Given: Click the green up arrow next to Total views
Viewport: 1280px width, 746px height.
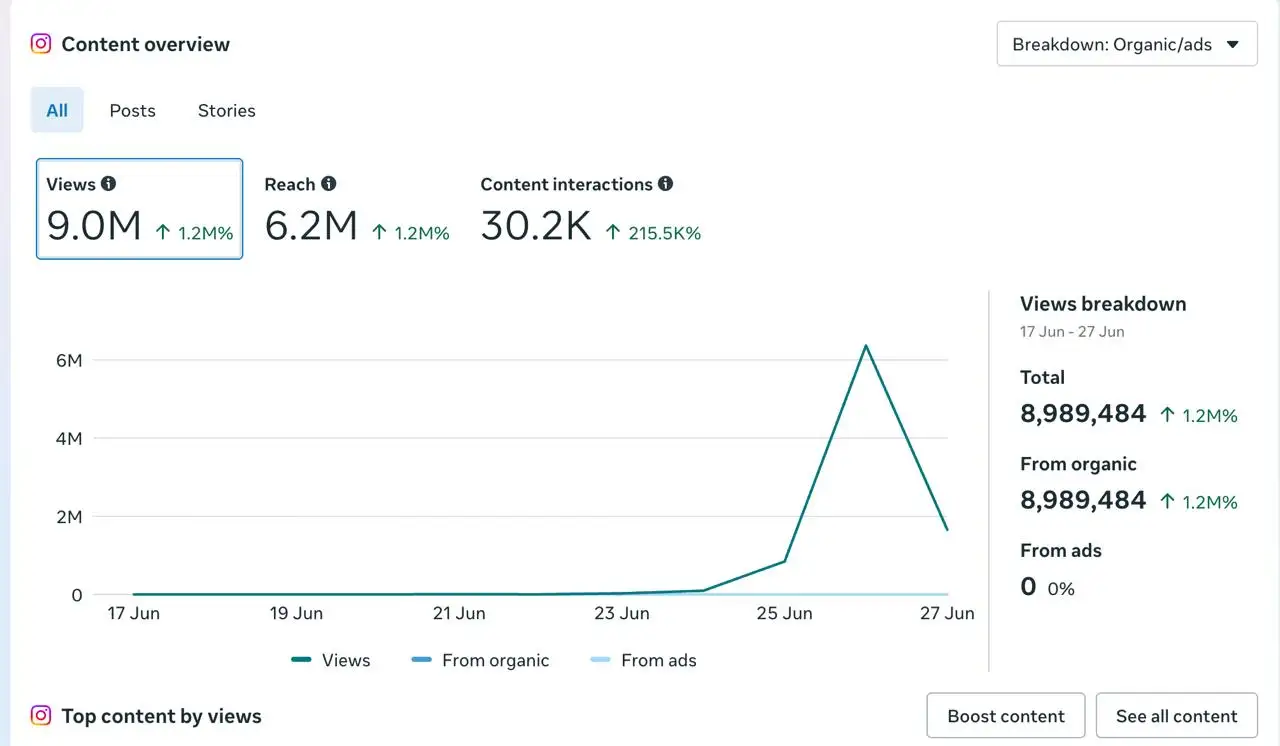Looking at the screenshot, I should click(1167, 415).
